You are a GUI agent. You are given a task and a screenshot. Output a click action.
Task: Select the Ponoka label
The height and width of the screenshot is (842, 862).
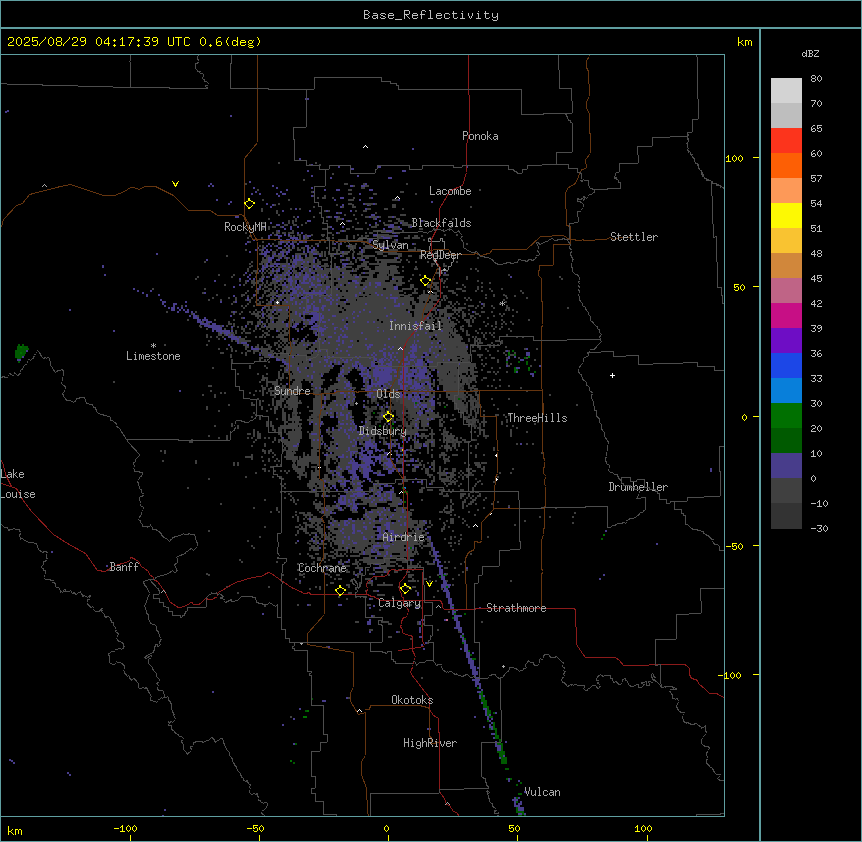click(x=480, y=136)
